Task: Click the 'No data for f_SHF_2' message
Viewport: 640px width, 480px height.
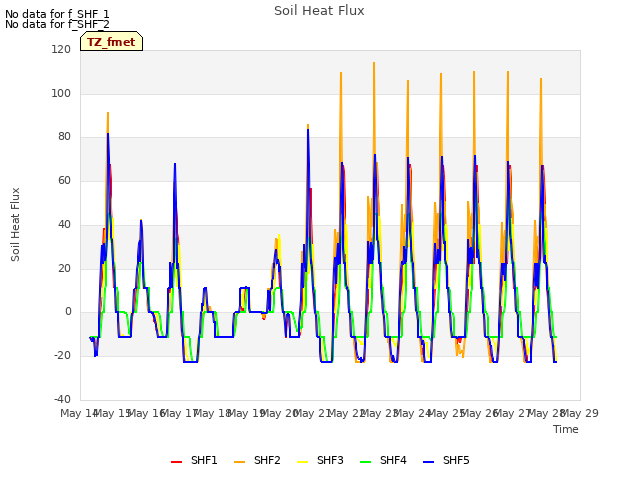Action: 57,24
